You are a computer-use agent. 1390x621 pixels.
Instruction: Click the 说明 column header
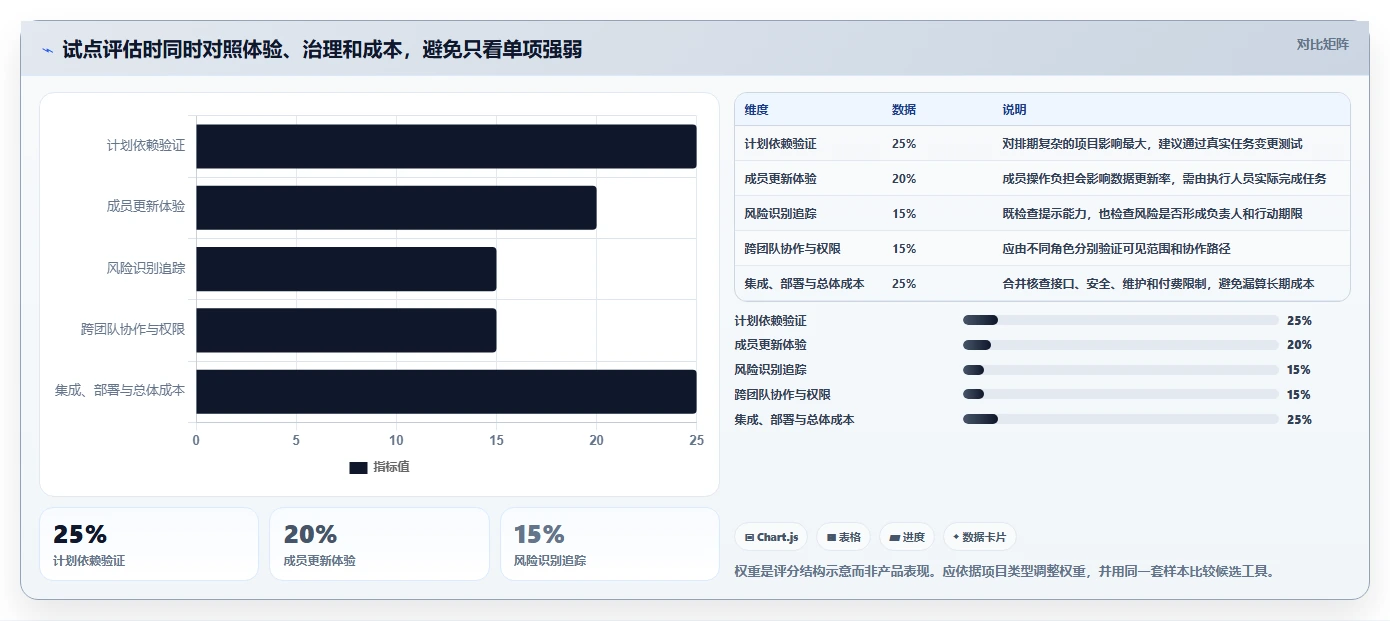pos(1015,110)
